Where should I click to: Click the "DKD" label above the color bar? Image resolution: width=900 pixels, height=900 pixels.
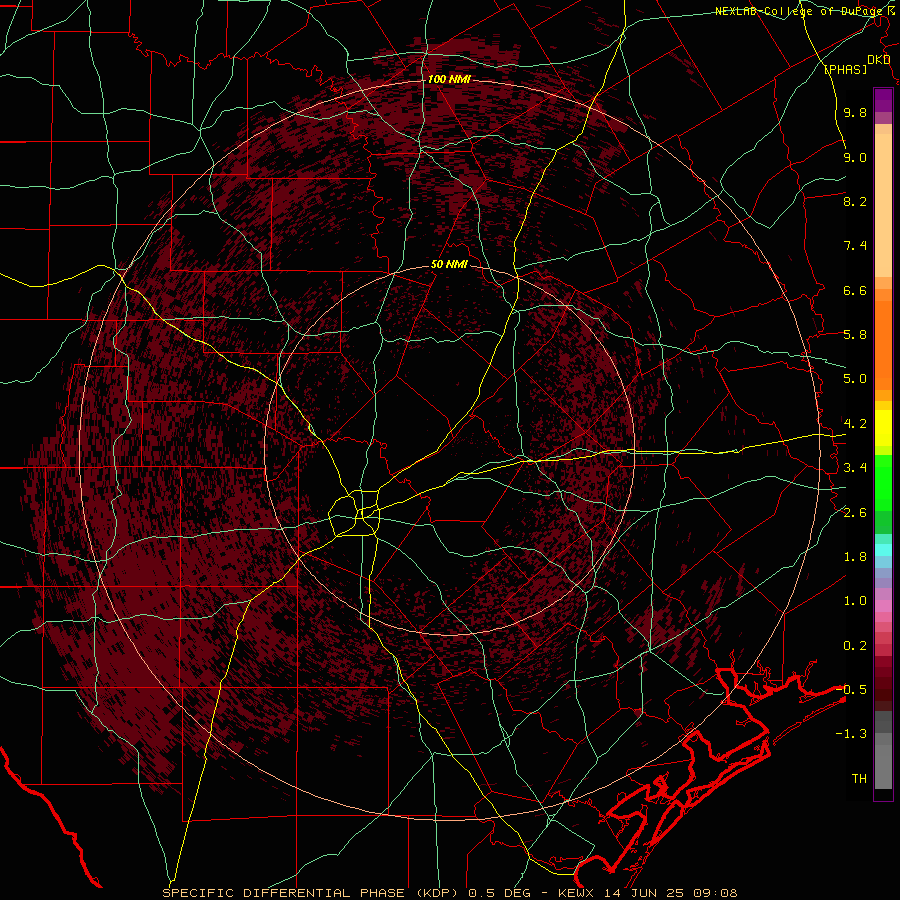878,60
